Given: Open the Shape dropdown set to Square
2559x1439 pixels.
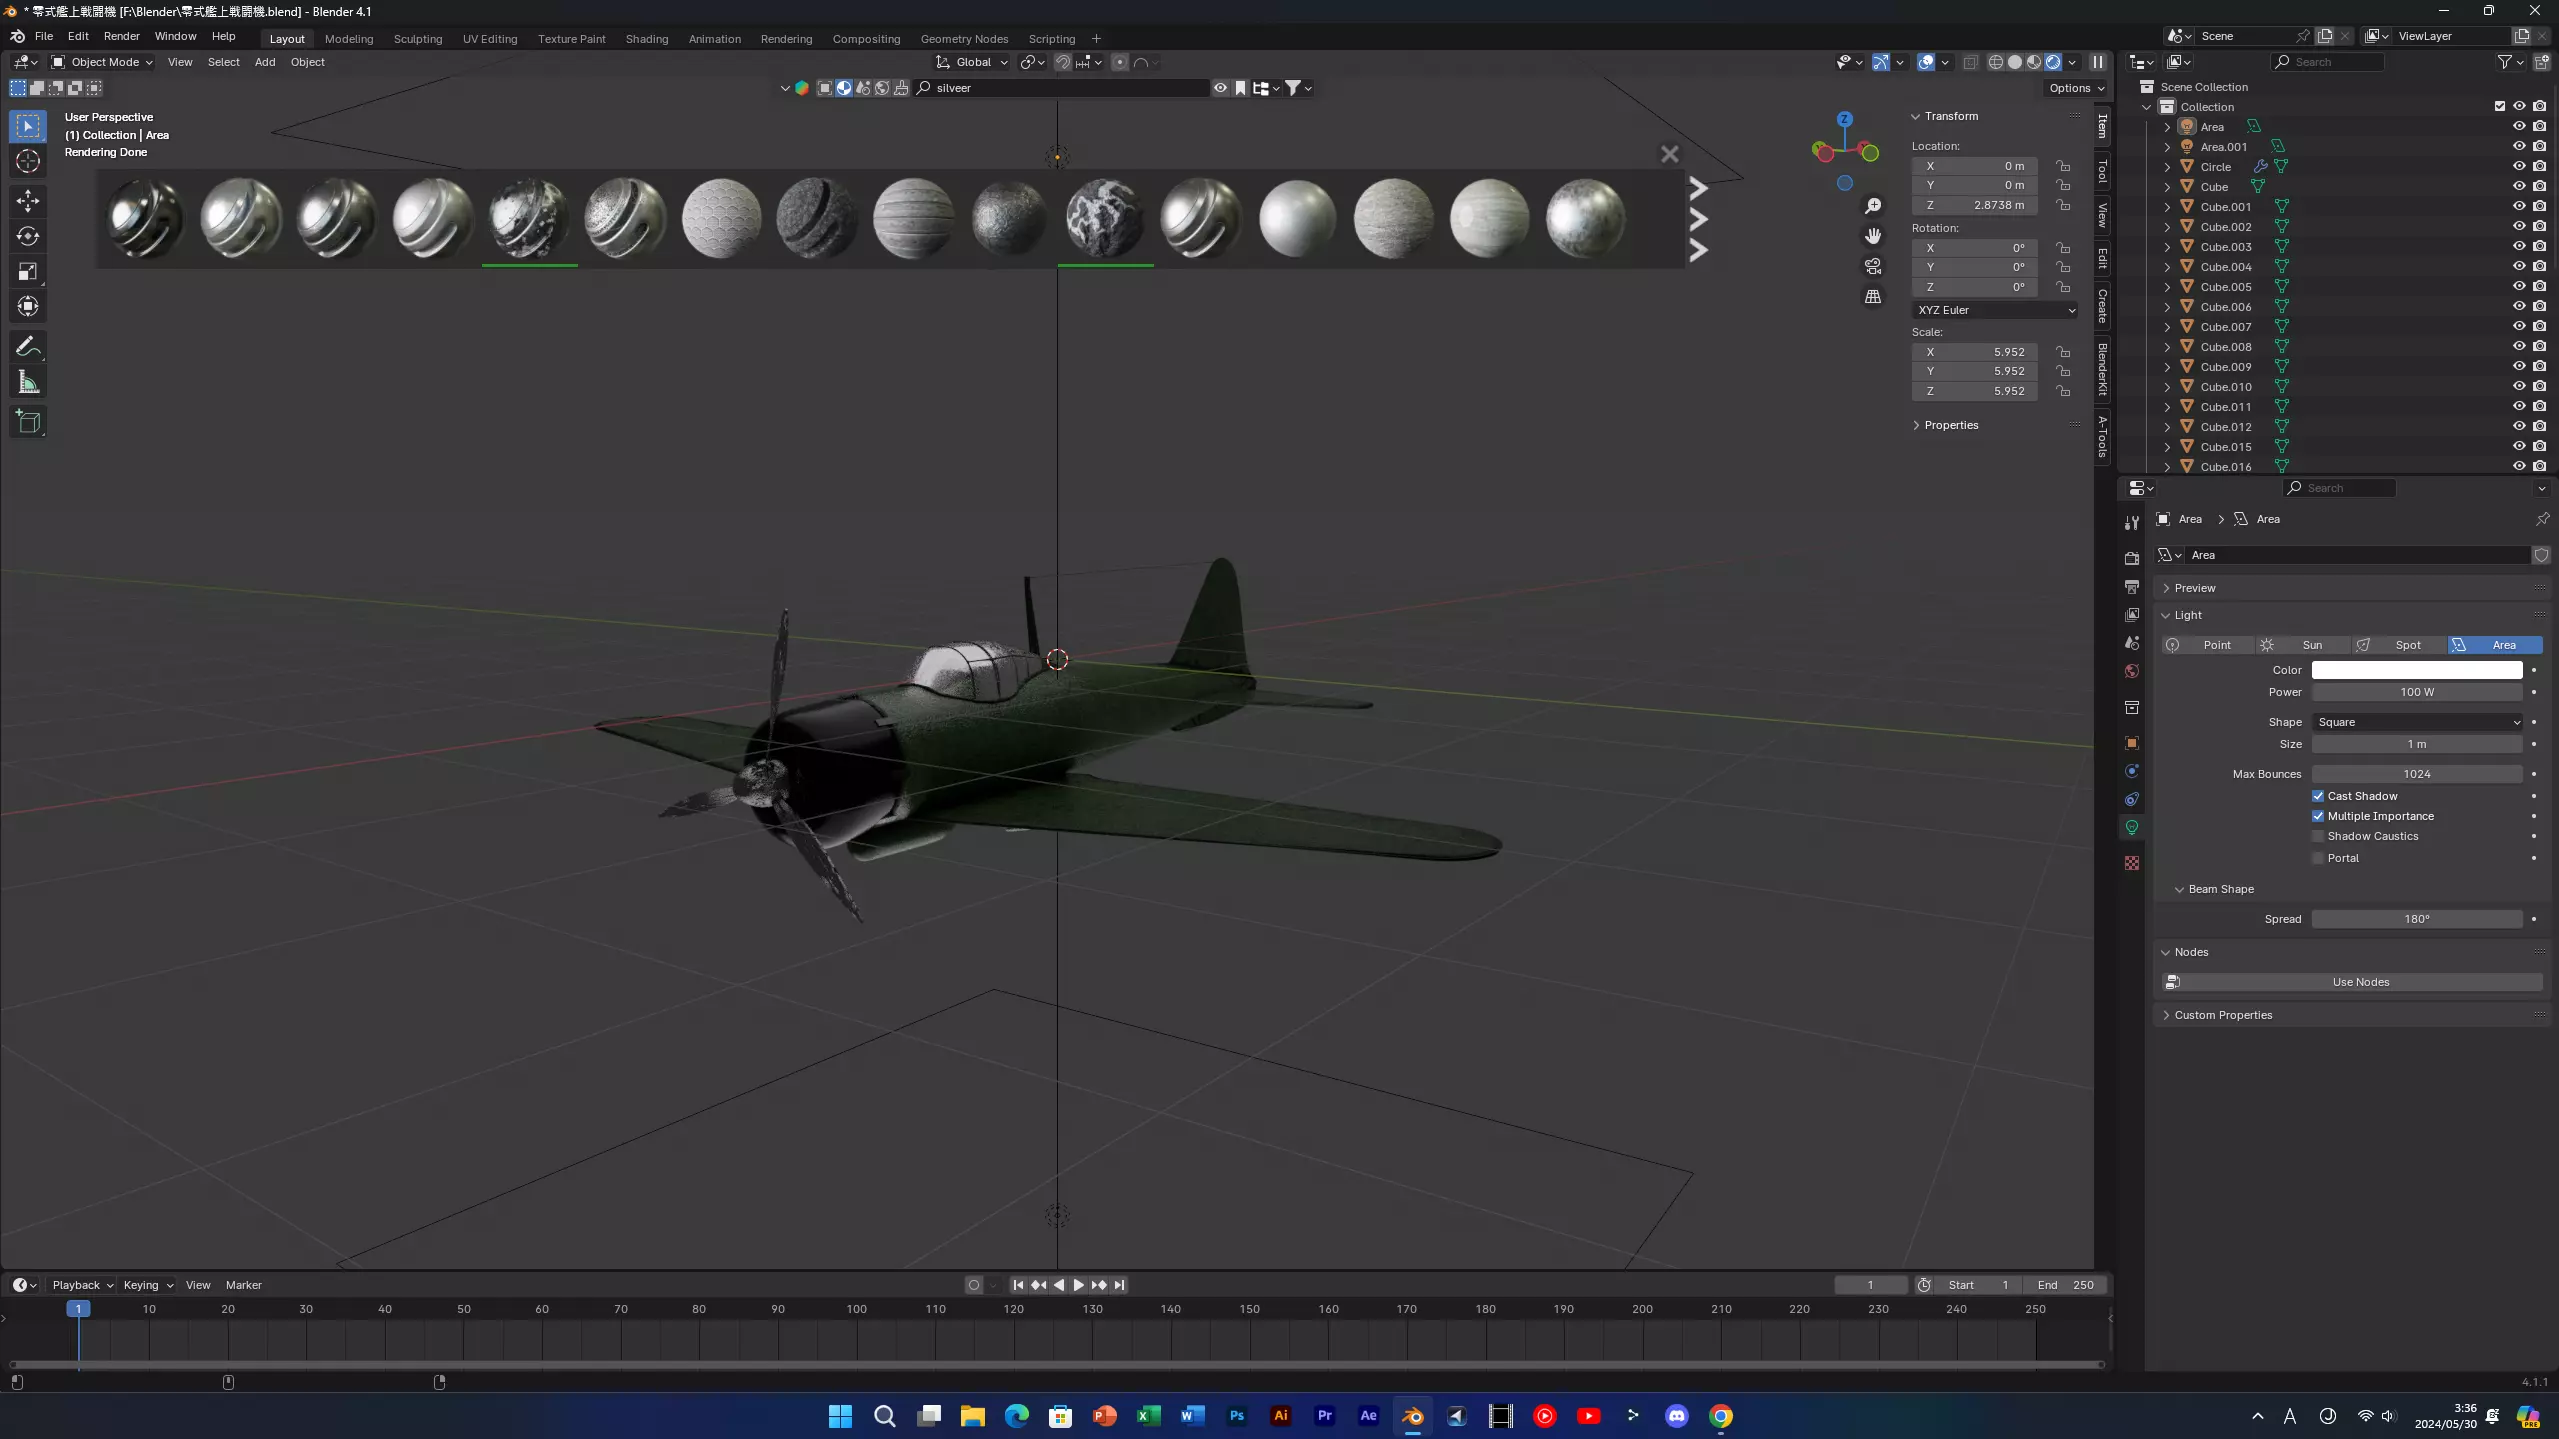Looking at the screenshot, I should coord(2417,722).
